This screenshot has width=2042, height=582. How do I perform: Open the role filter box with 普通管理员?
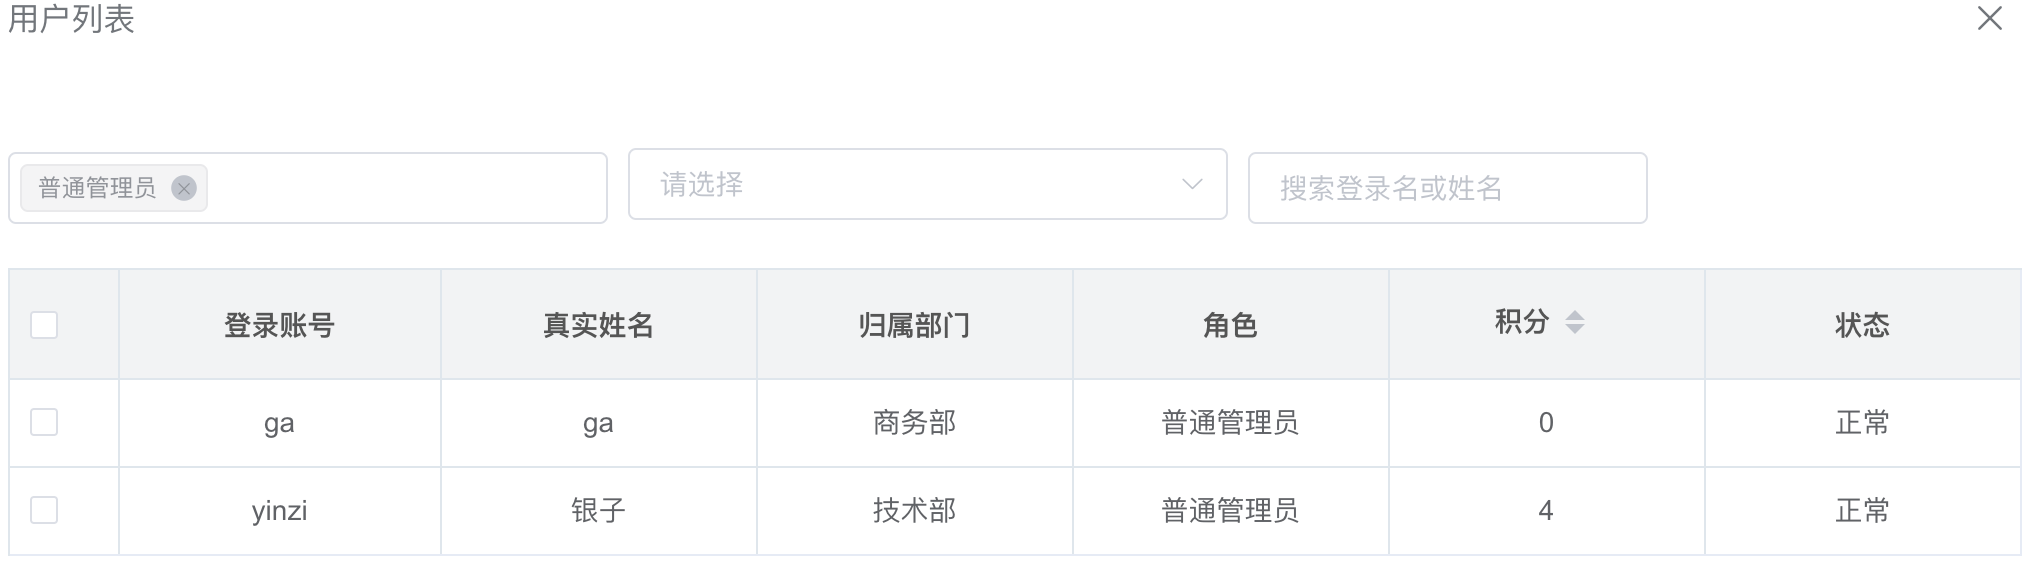pyautogui.click(x=308, y=188)
